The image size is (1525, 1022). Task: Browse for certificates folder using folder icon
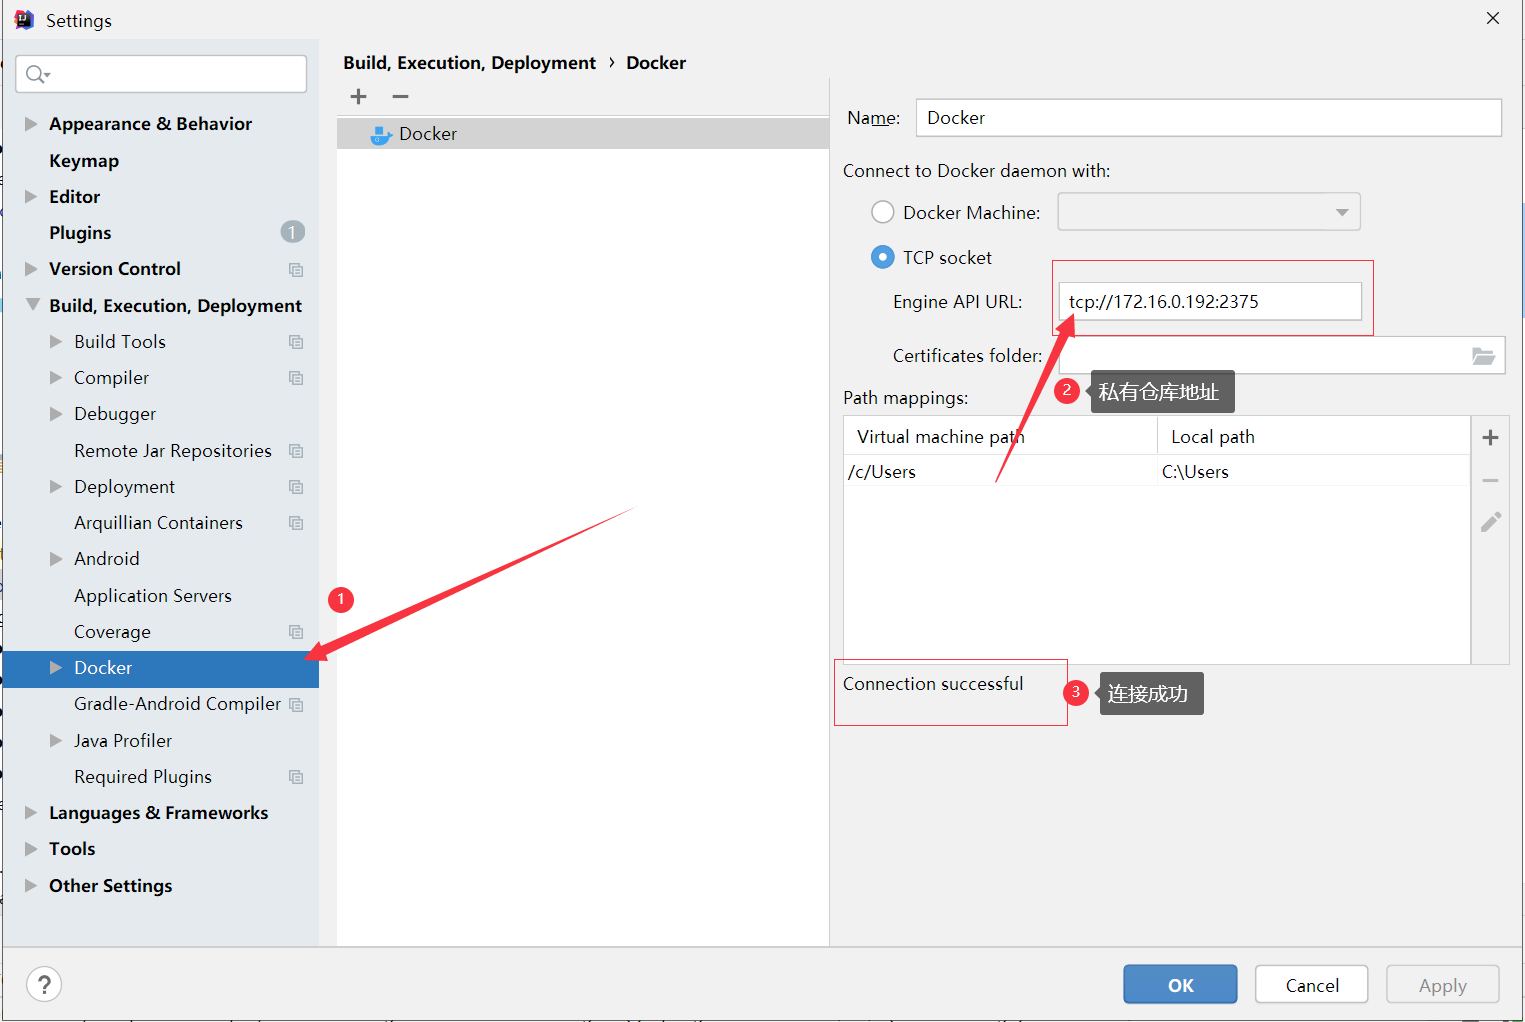[x=1483, y=356]
